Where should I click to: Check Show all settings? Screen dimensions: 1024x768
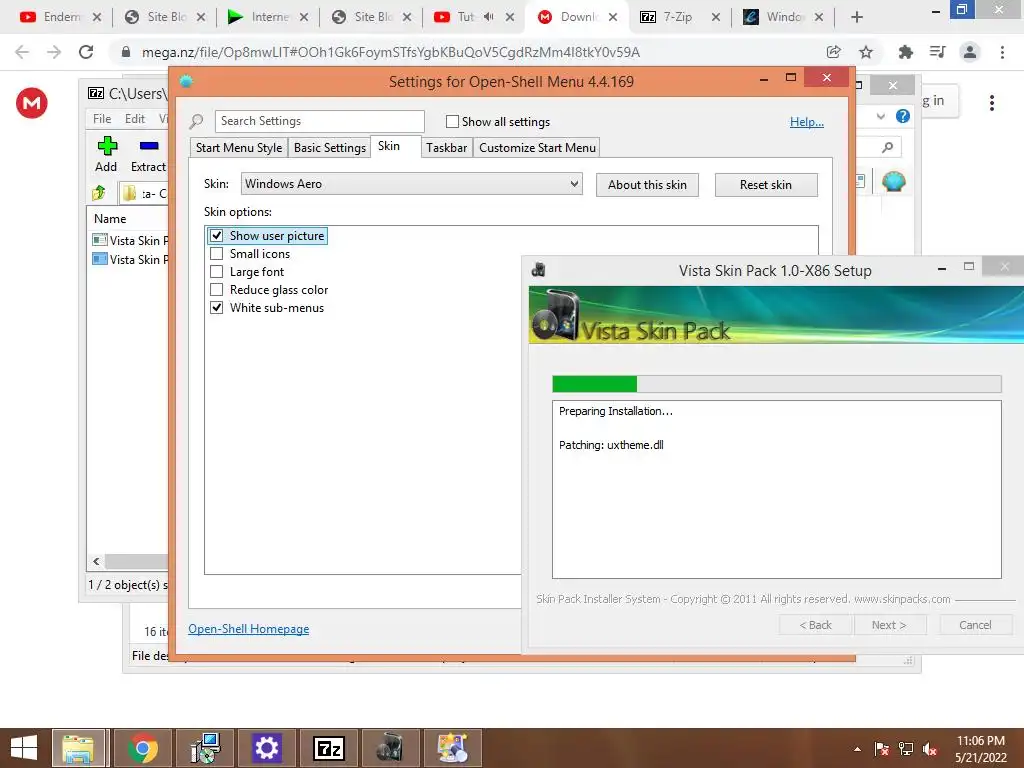pos(452,121)
